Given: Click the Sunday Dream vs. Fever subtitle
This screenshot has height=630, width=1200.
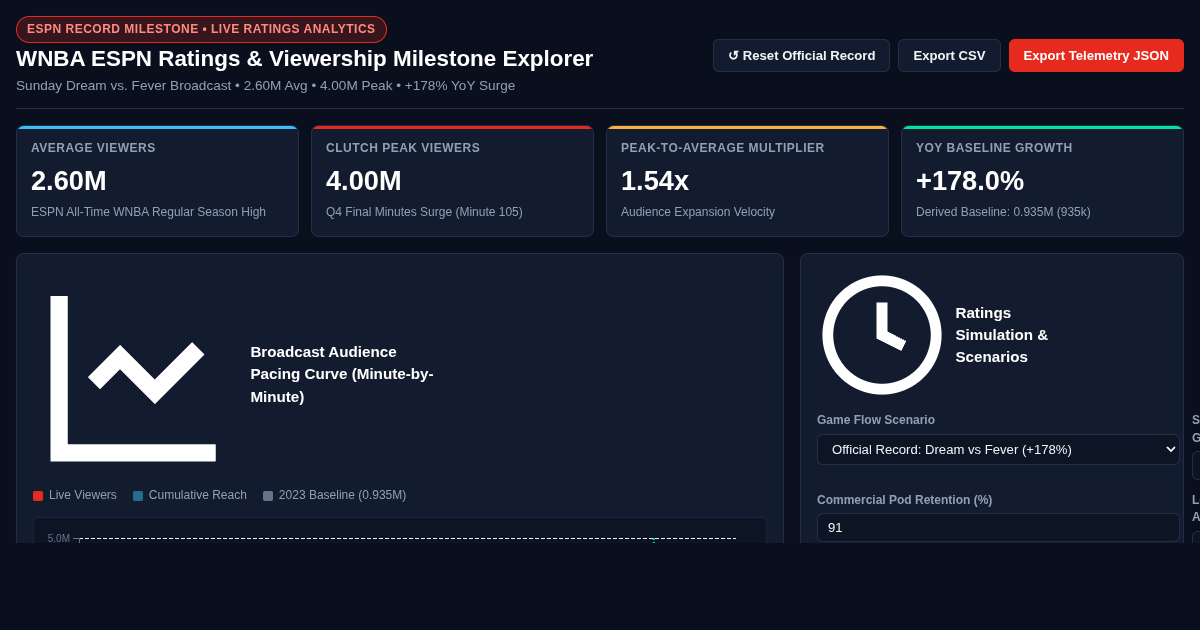Looking at the screenshot, I should pos(265,86).
